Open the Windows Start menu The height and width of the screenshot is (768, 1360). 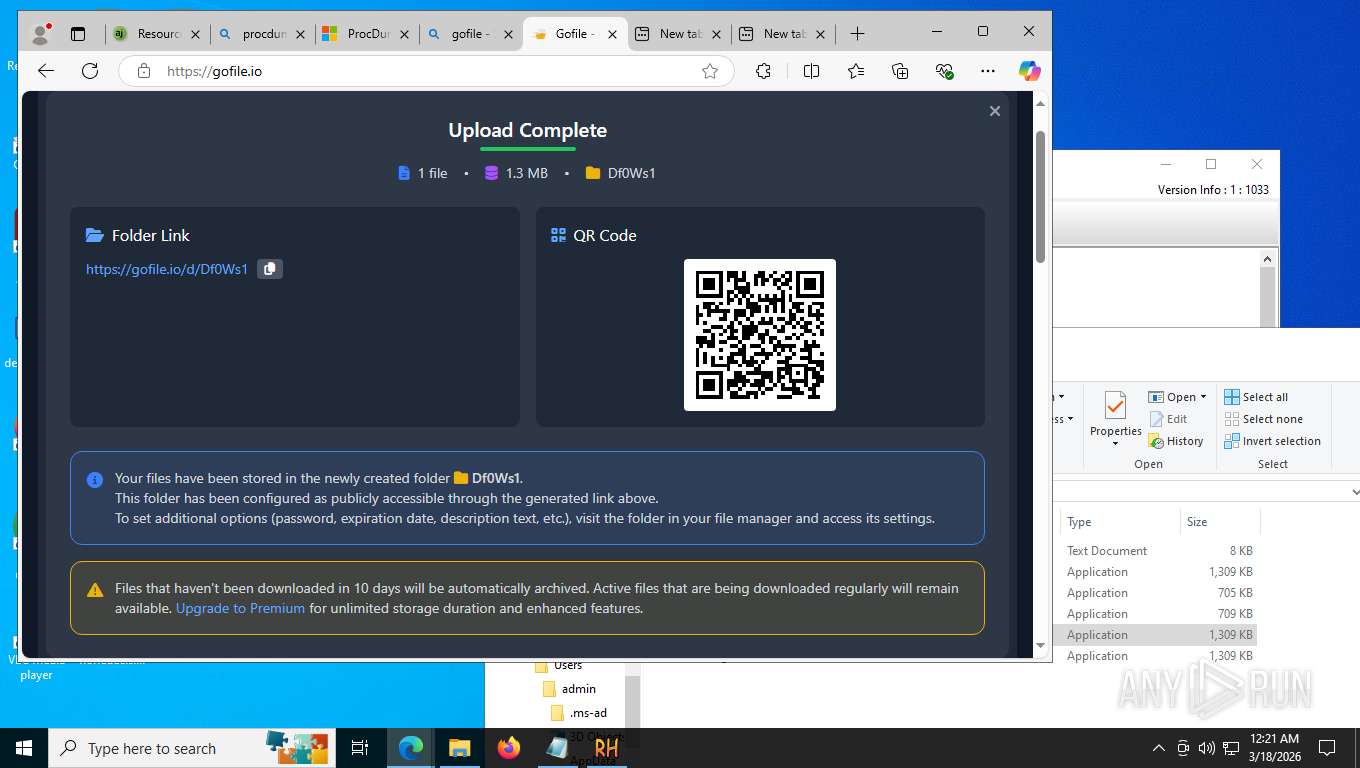tap(24, 748)
